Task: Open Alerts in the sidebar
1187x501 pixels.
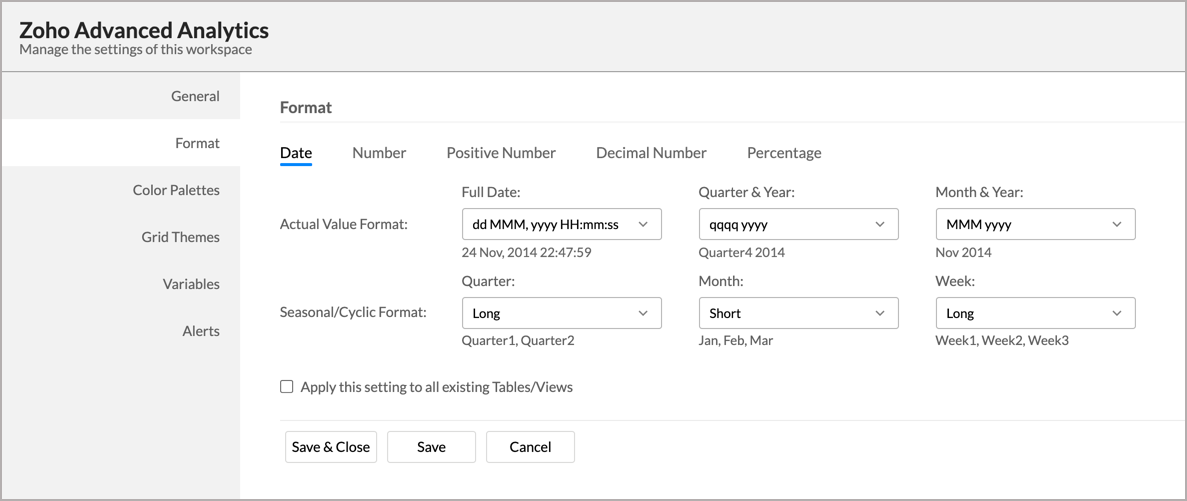Action: (201, 331)
